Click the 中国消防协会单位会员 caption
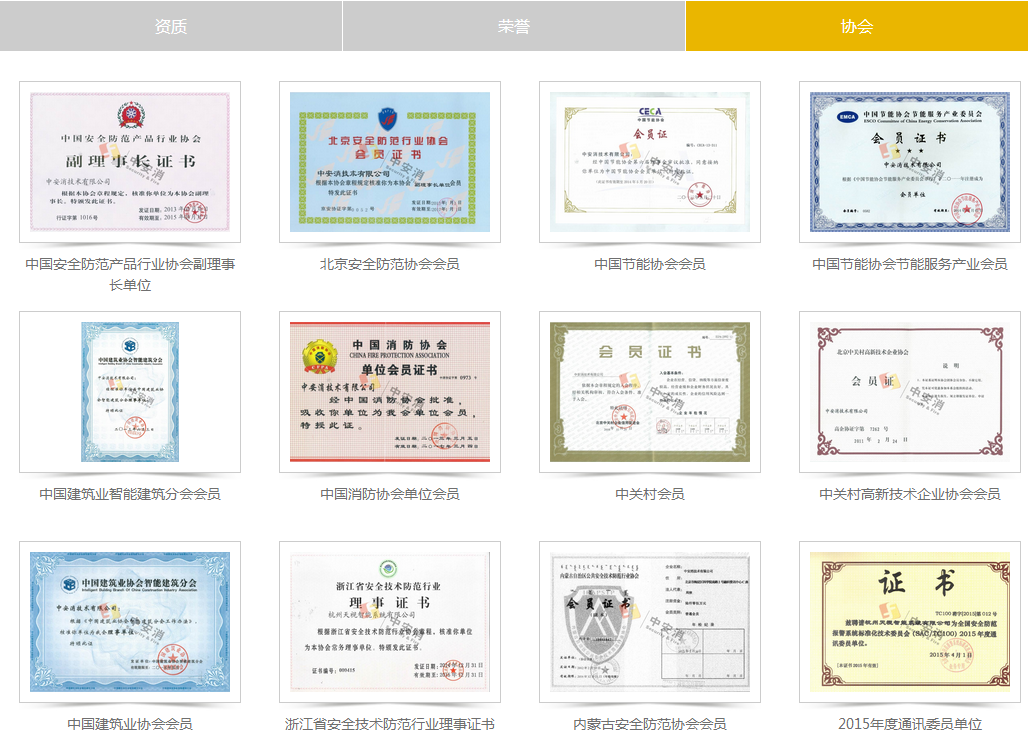 click(x=390, y=494)
